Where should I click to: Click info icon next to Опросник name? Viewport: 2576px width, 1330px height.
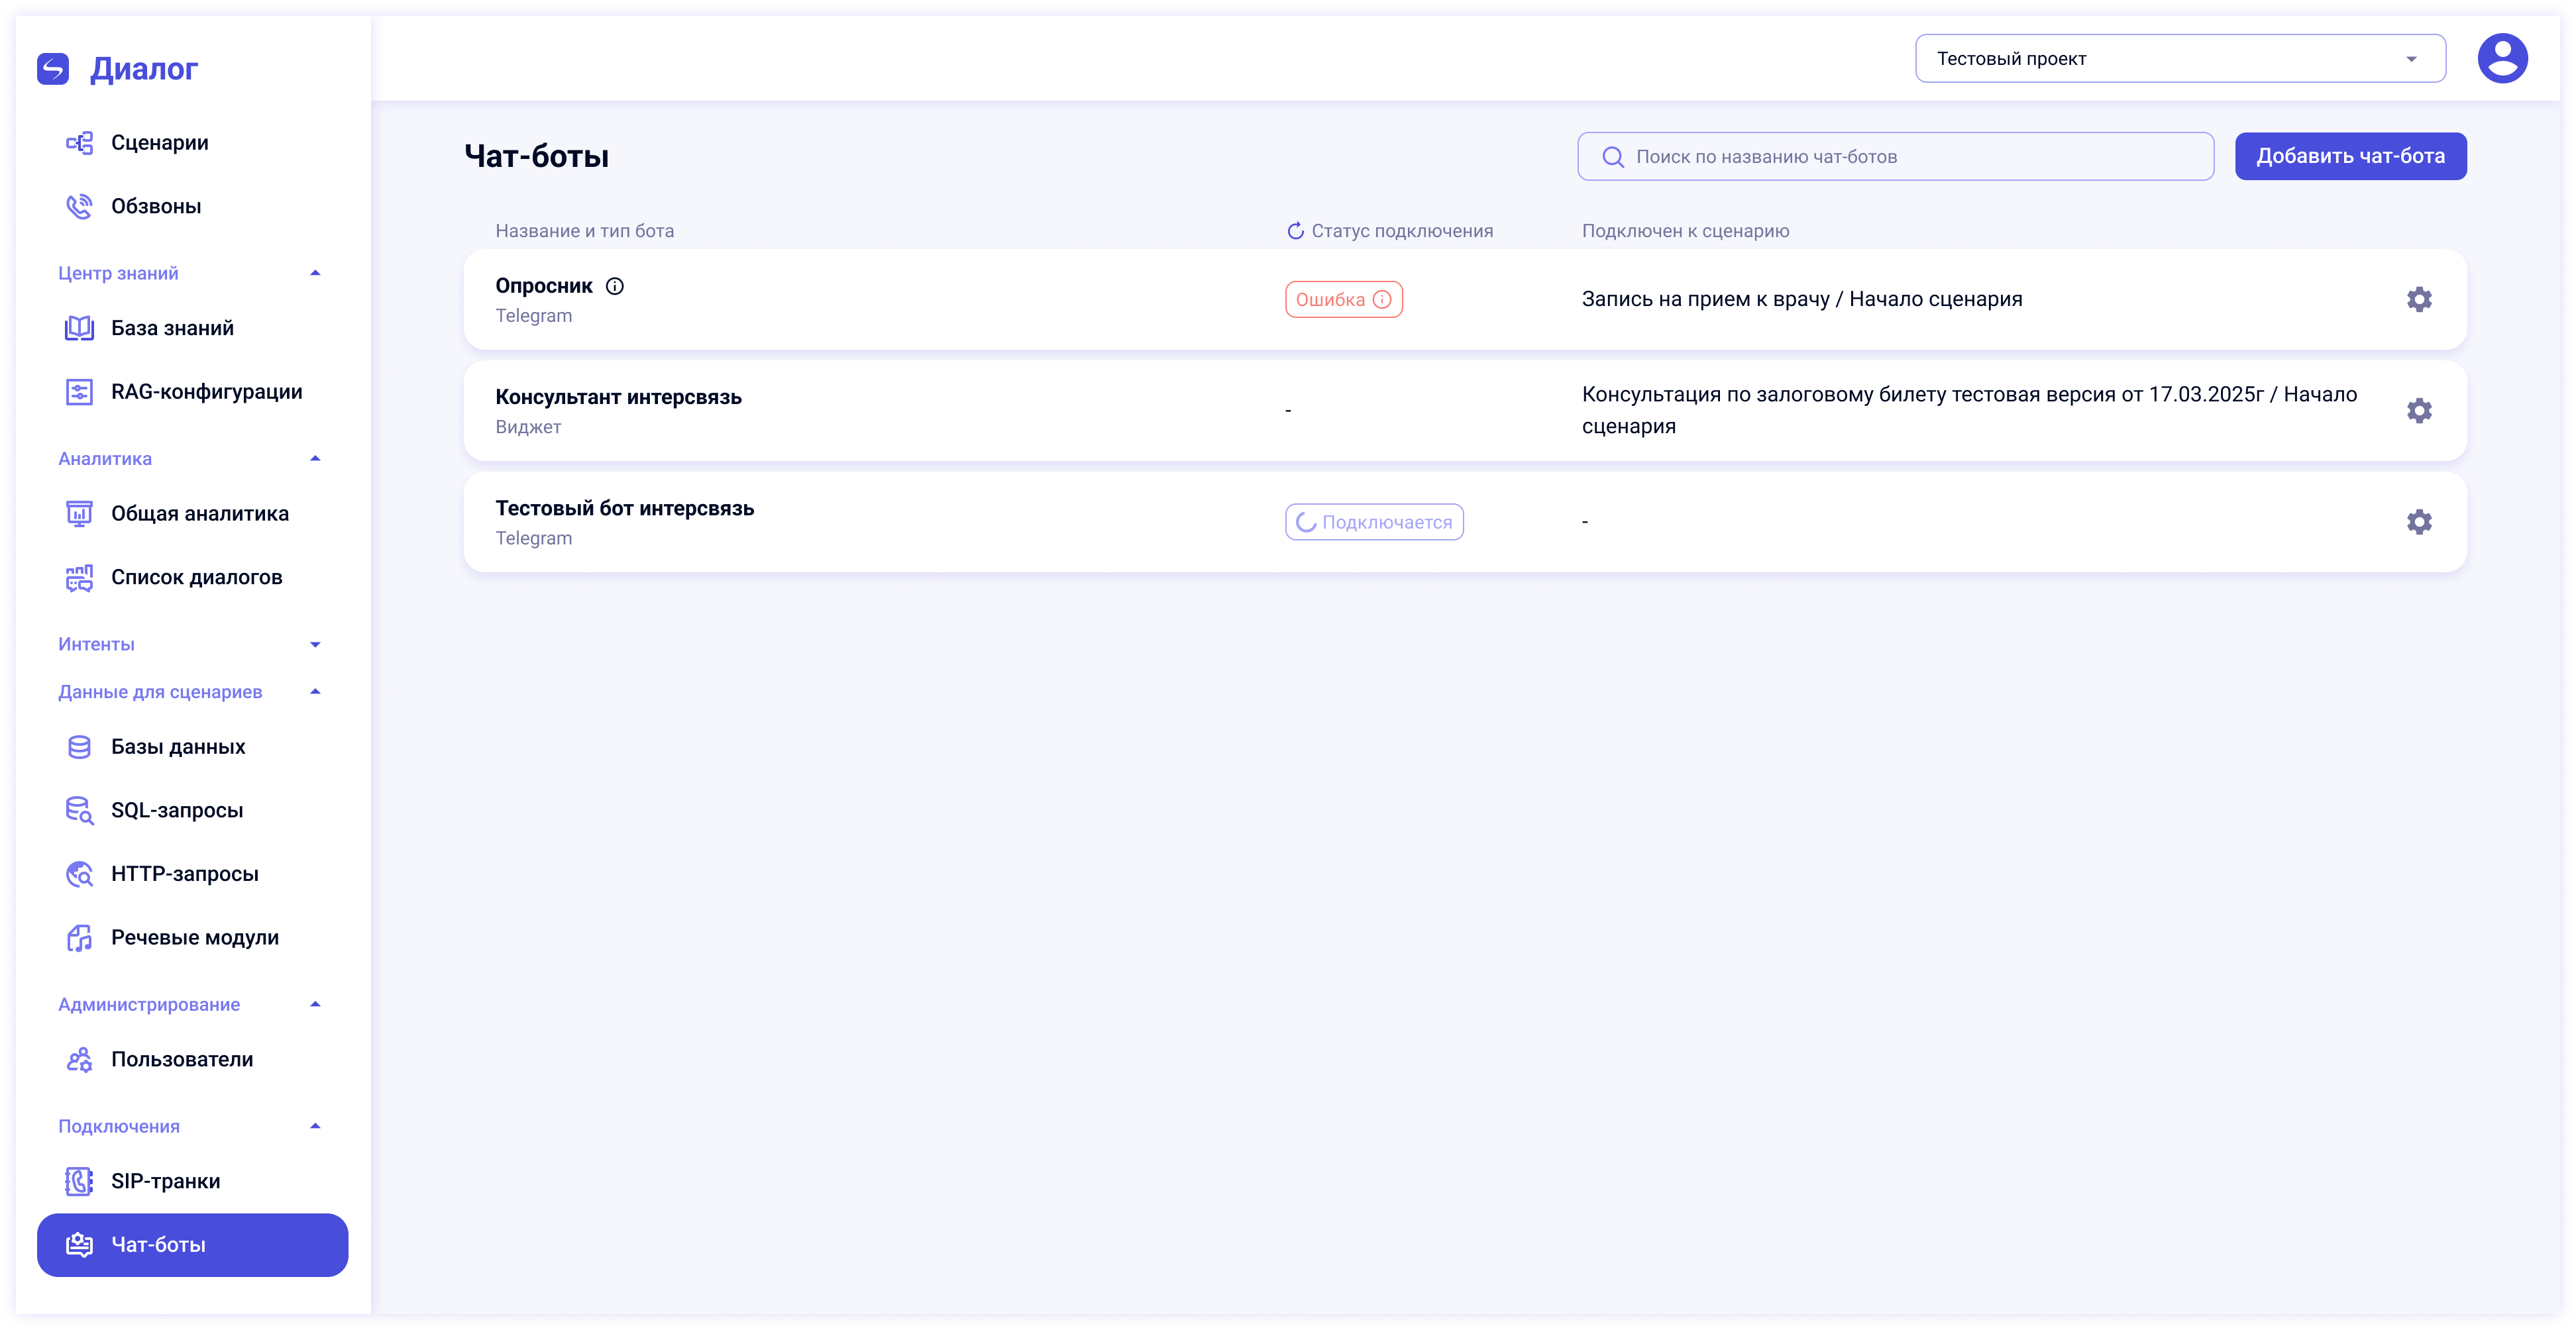coord(615,286)
